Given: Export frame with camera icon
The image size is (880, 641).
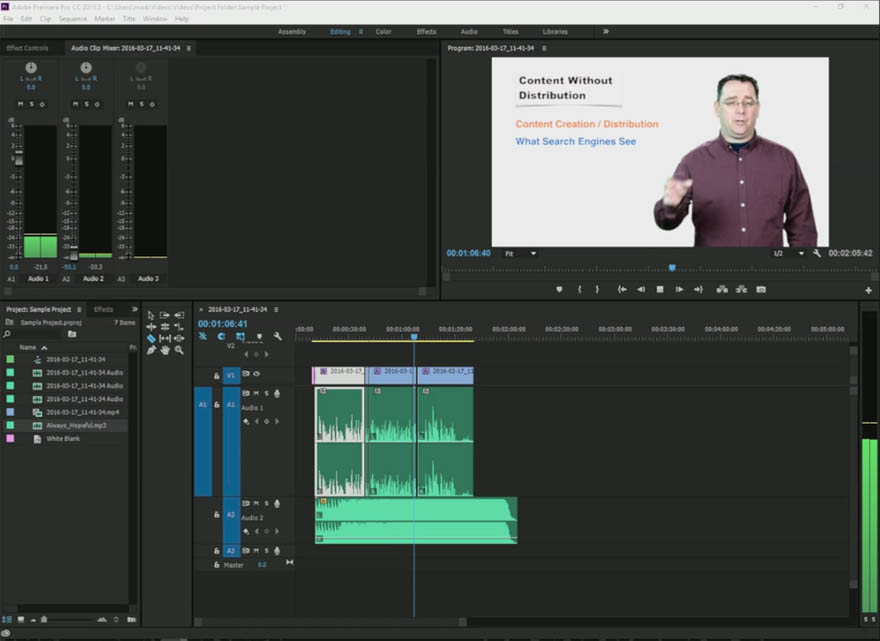Looking at the screenshot, I should [x=761, y=290].
